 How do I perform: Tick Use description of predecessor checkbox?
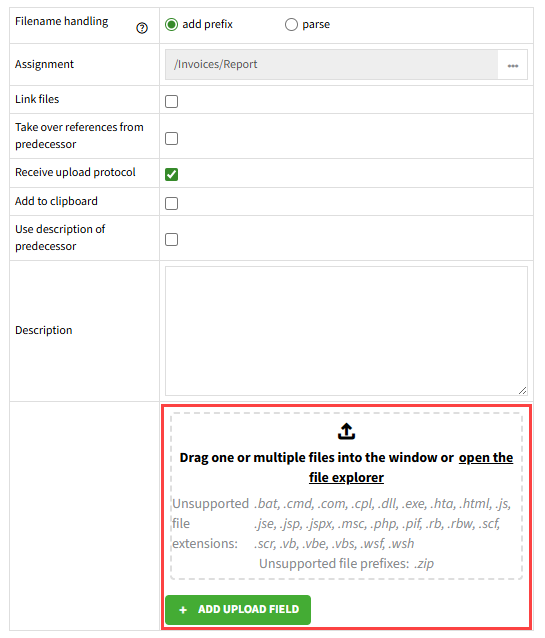pos(171,239)
